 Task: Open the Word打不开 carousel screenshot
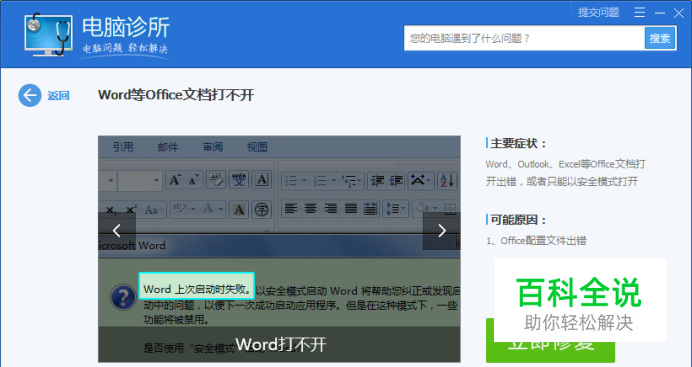(x=279, y=249)
